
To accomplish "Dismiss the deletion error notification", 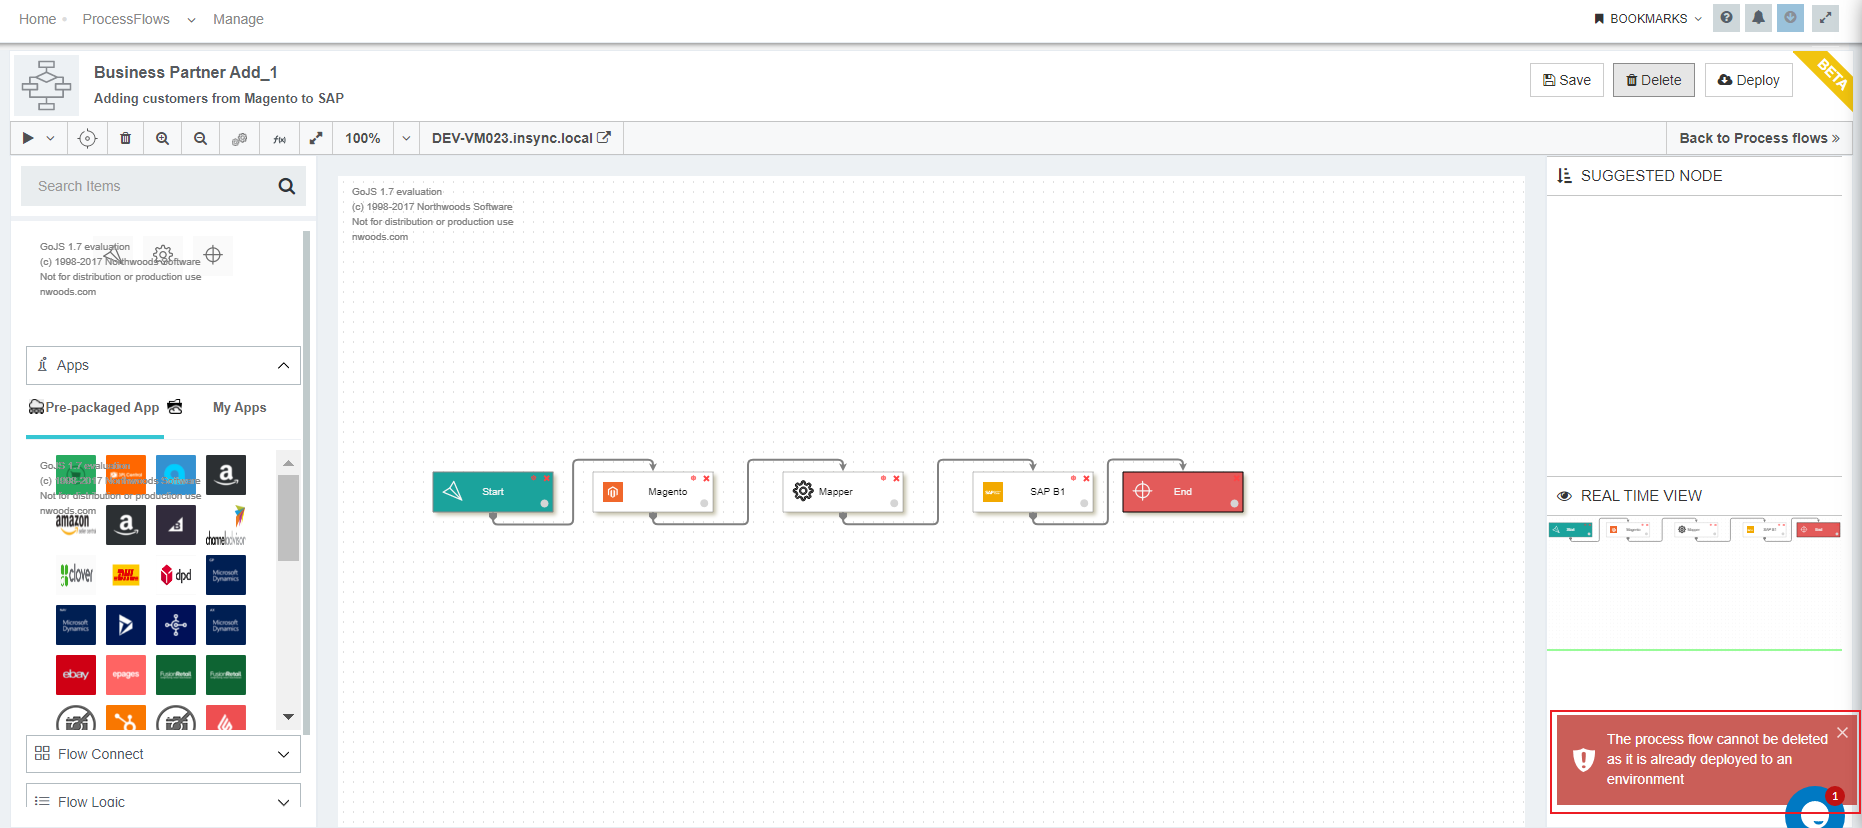I will click(x=1842, y=733).
